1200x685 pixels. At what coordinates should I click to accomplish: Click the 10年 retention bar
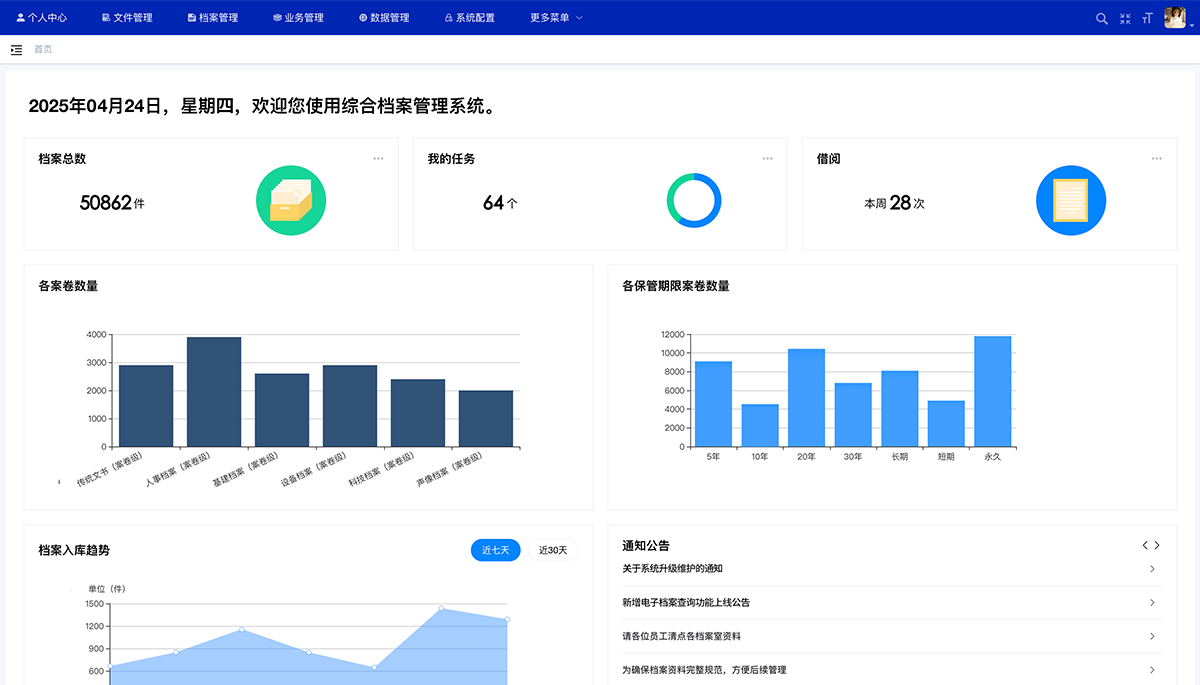[760, 426]
